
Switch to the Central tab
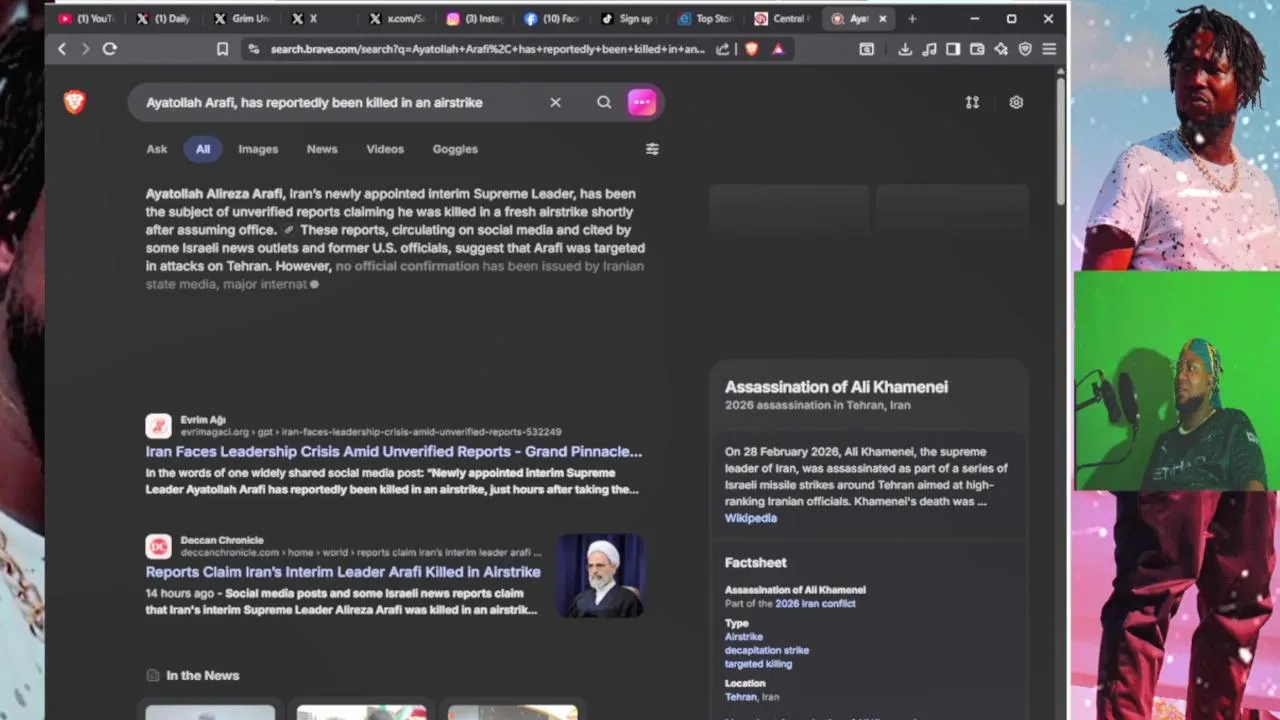pyautogui.click(x=782, y=18)
